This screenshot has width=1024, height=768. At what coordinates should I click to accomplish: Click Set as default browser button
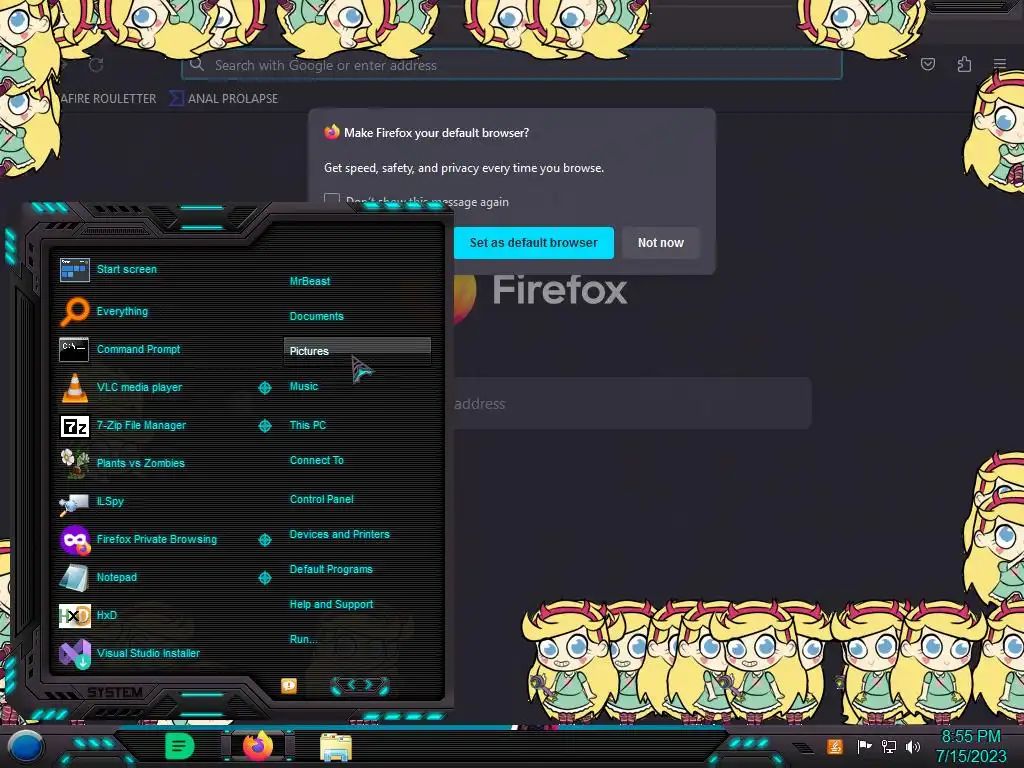click(x=534, y=243)
